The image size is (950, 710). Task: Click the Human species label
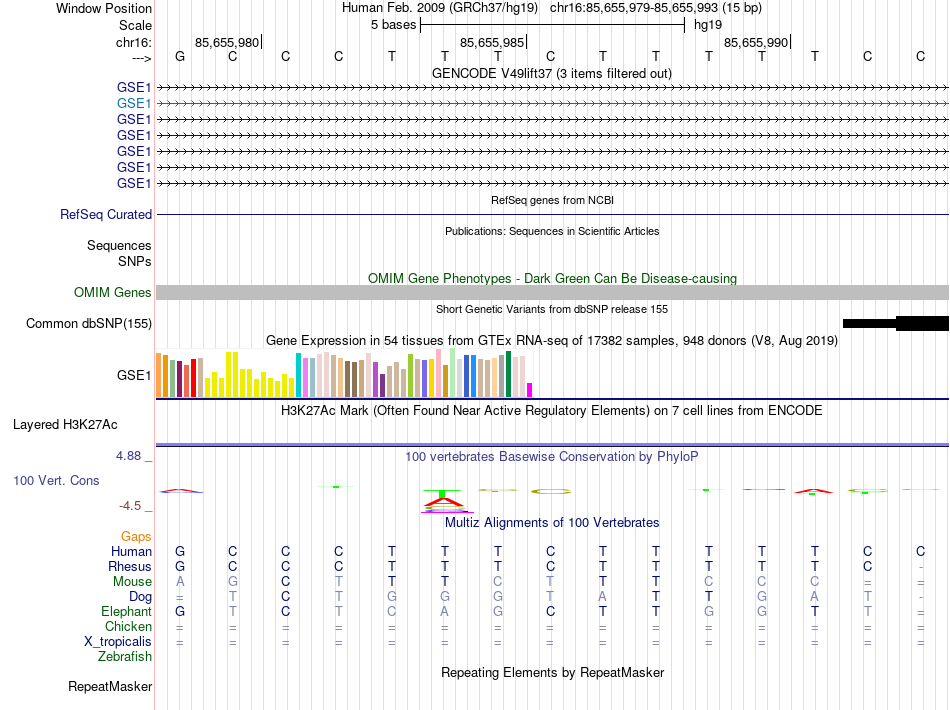(x=131, y=551)
